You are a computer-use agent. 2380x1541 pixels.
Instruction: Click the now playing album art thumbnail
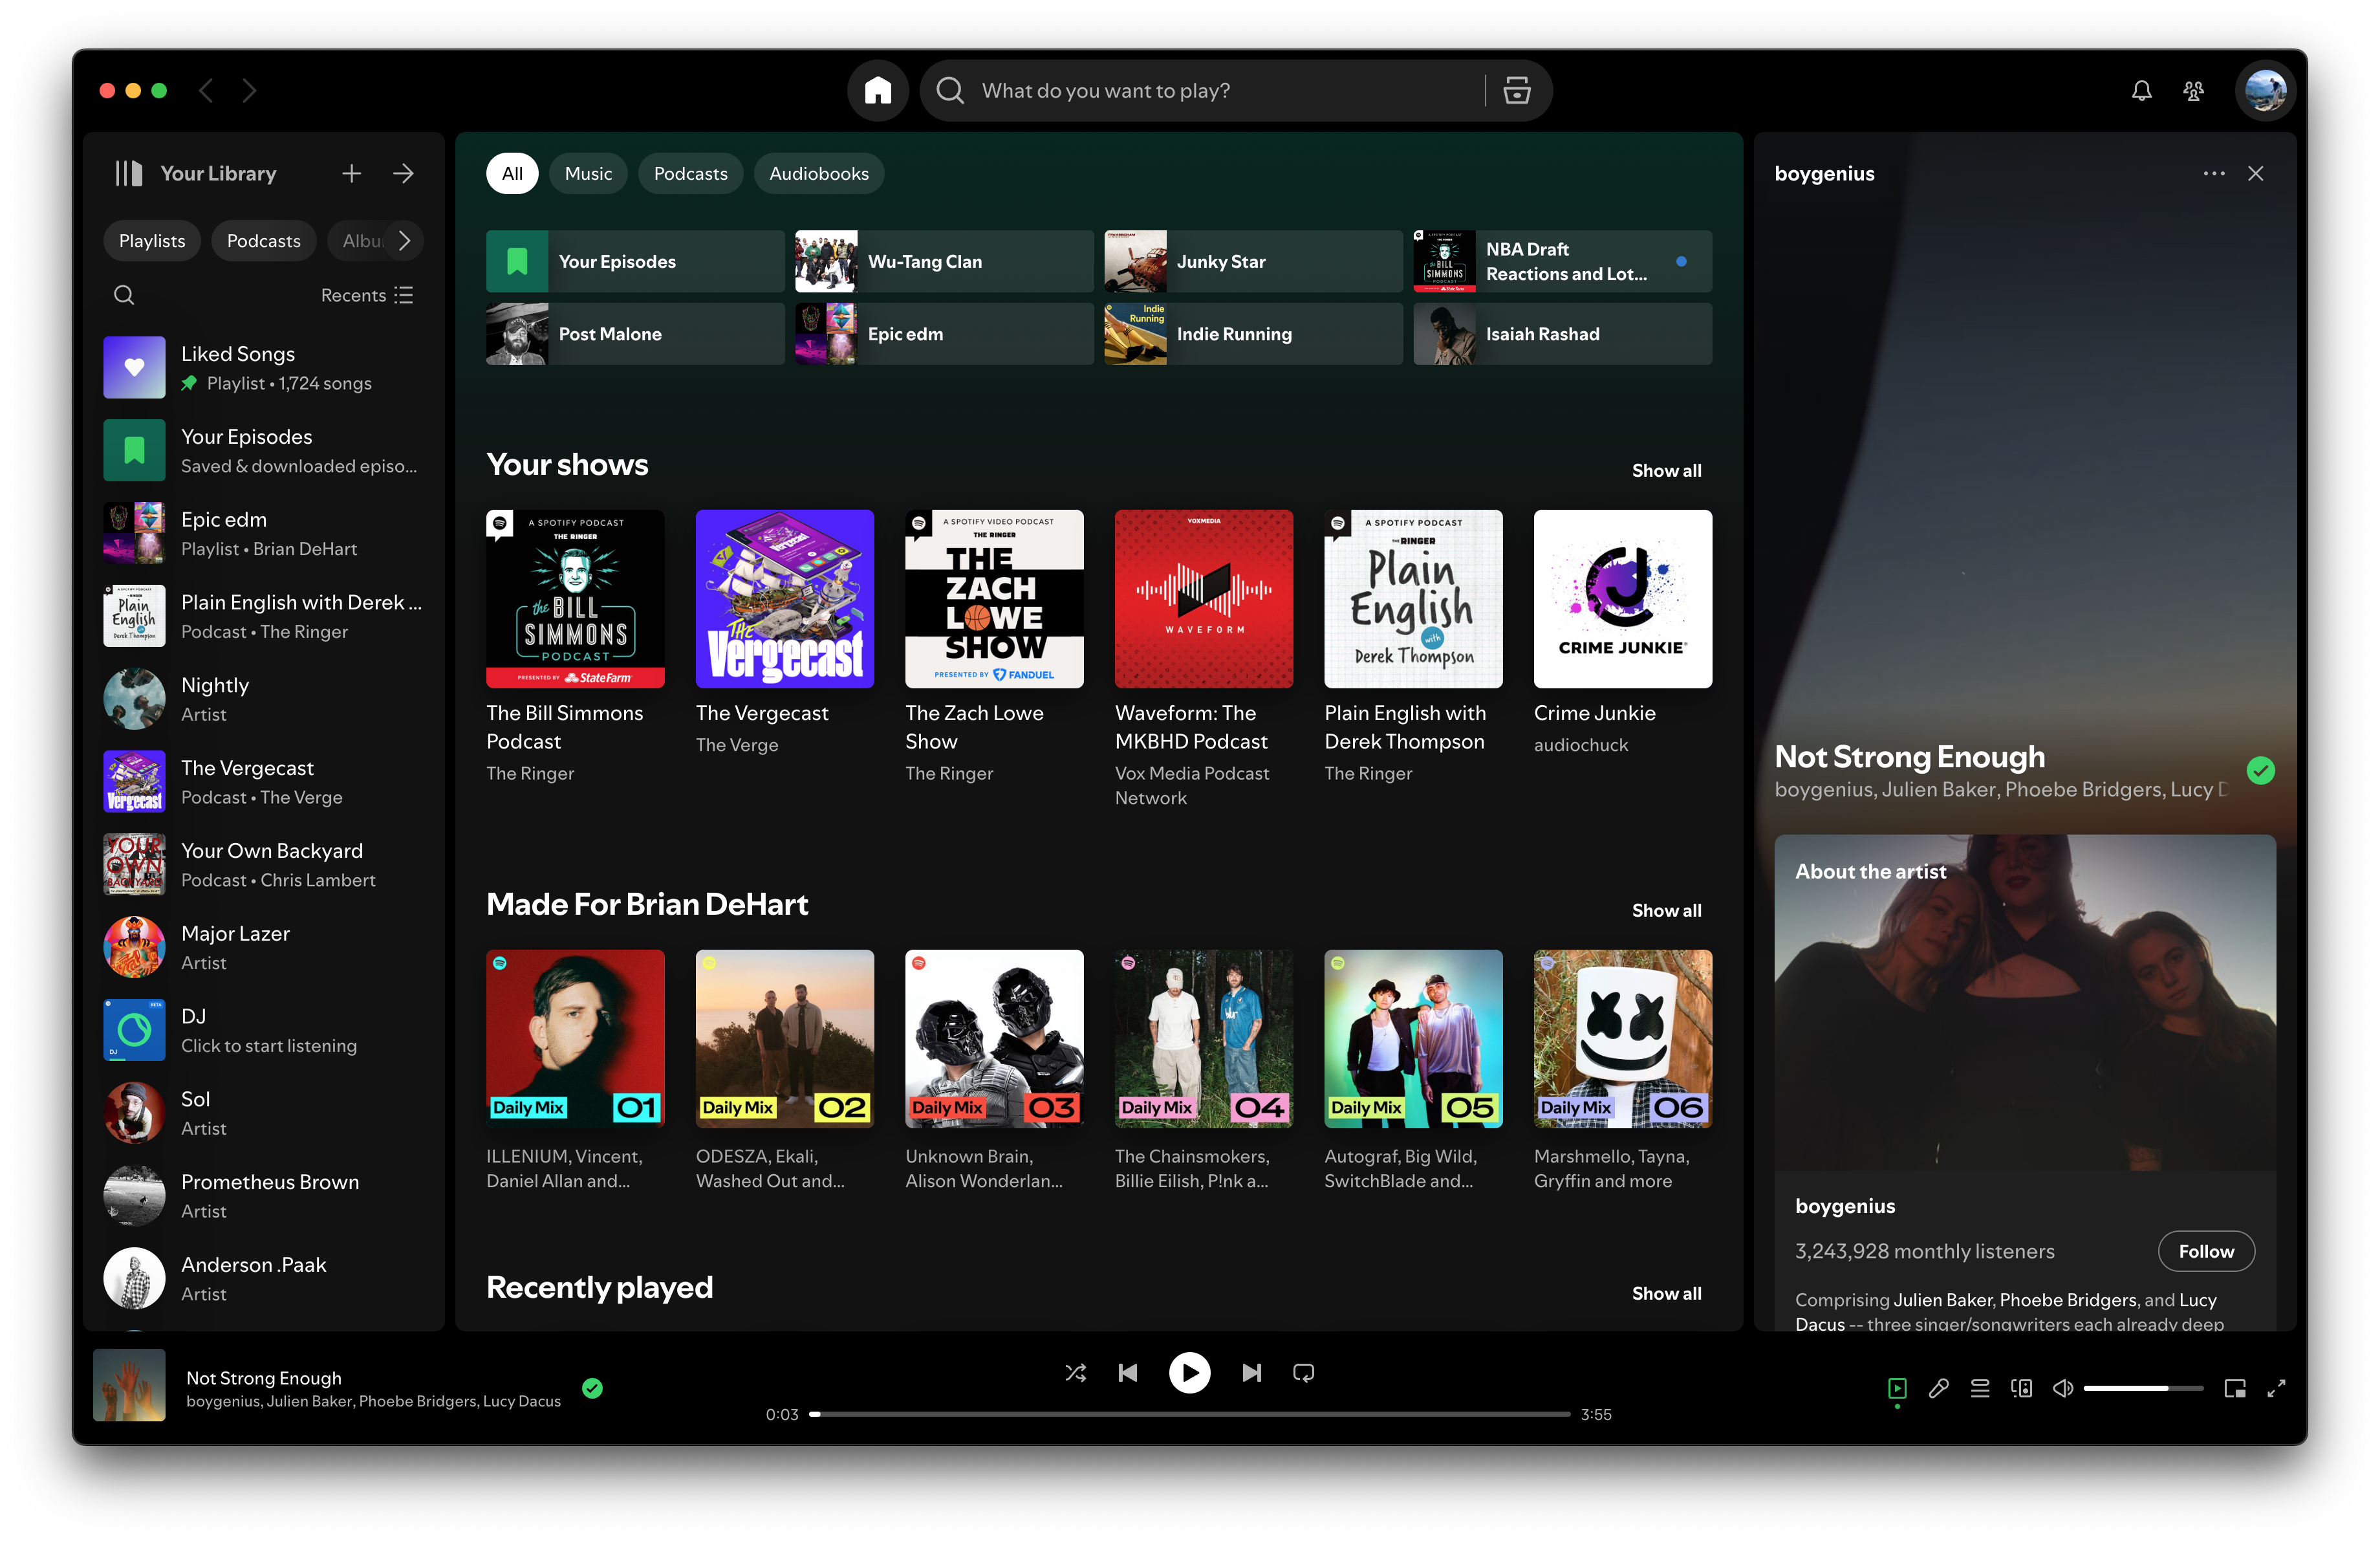pyautogui.click(x=129, y=1386)
